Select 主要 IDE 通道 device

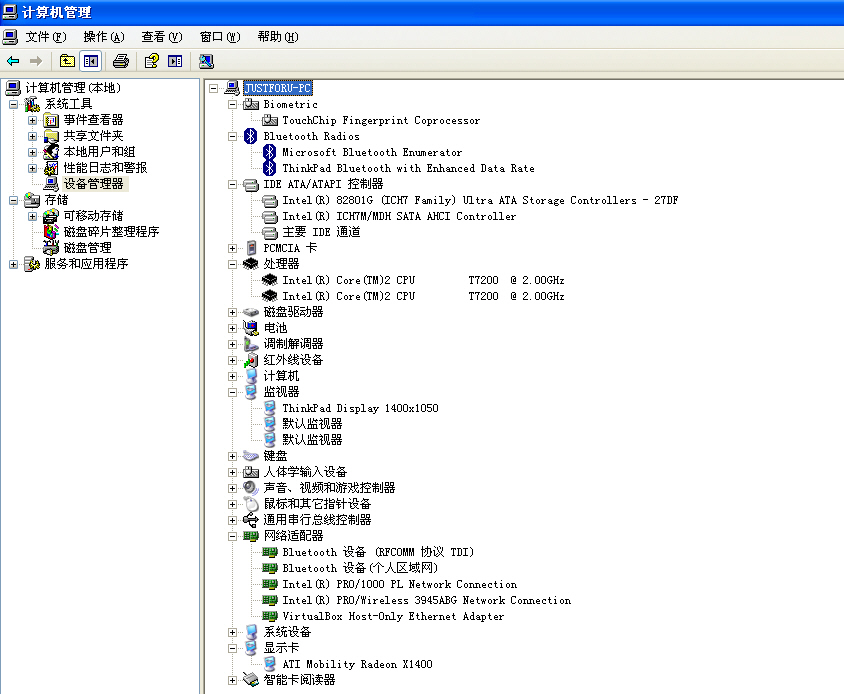[x=321, y=232]
